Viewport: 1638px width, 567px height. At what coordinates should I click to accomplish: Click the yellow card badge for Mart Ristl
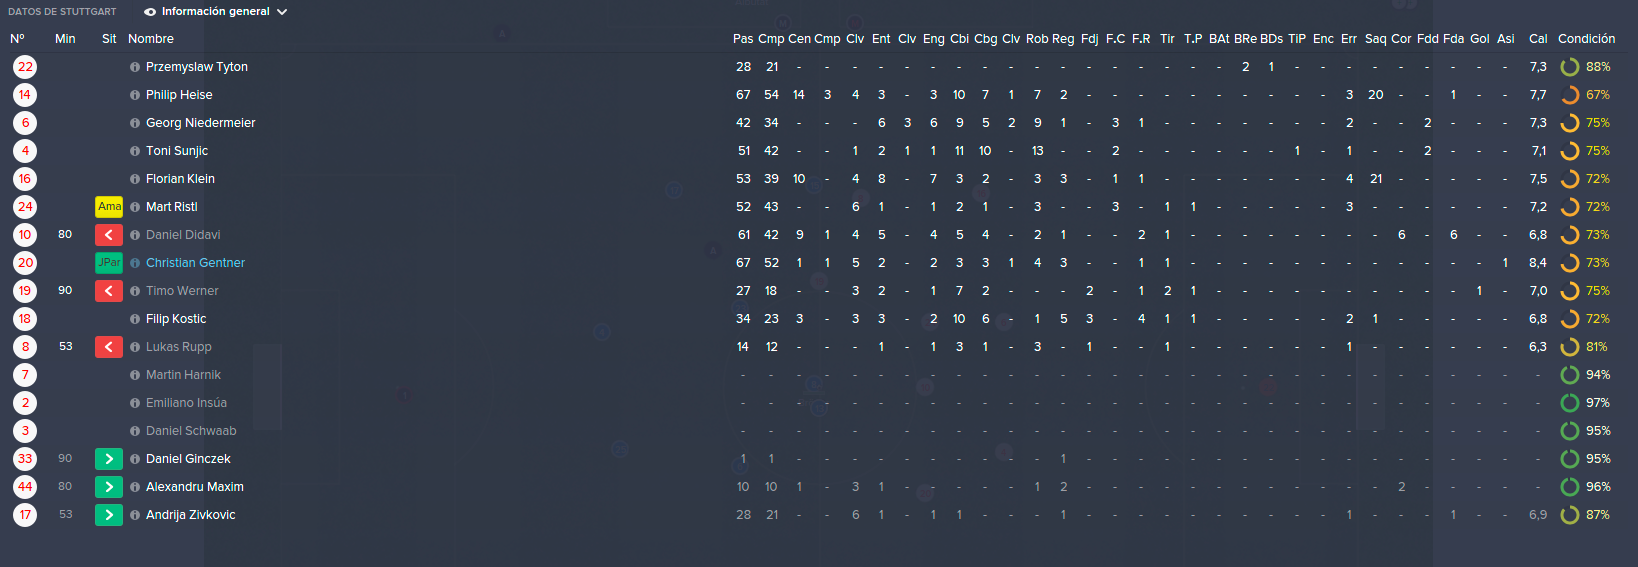pos(109,207)
